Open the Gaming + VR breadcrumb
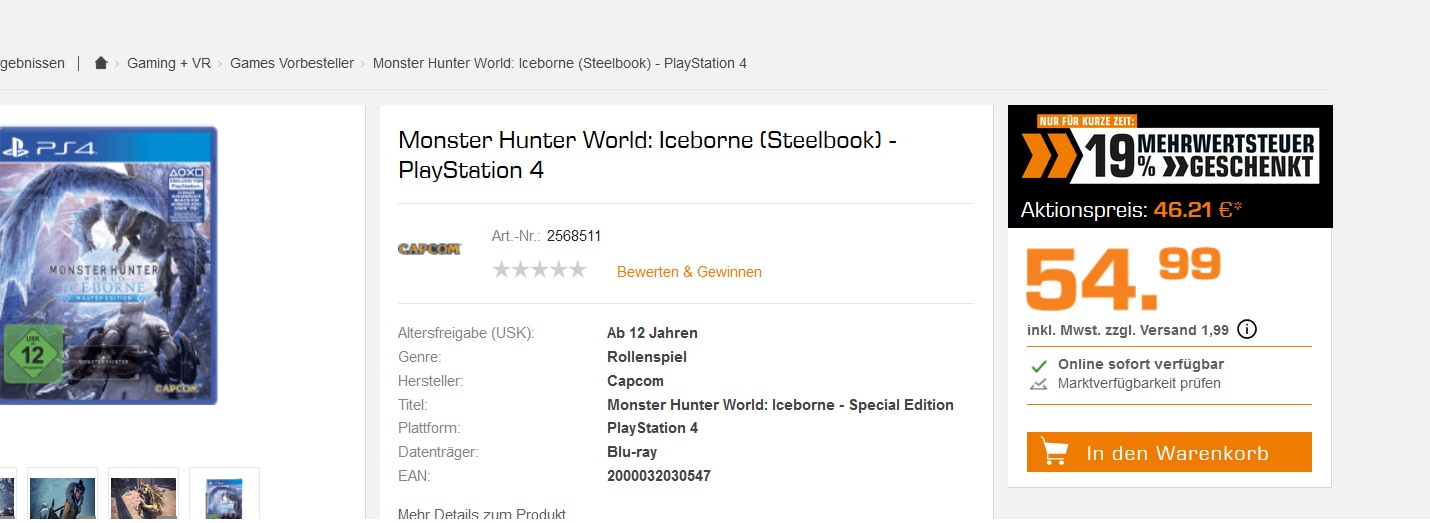The height and width of the screenshot is (523, 1430). tap(169, 63)
